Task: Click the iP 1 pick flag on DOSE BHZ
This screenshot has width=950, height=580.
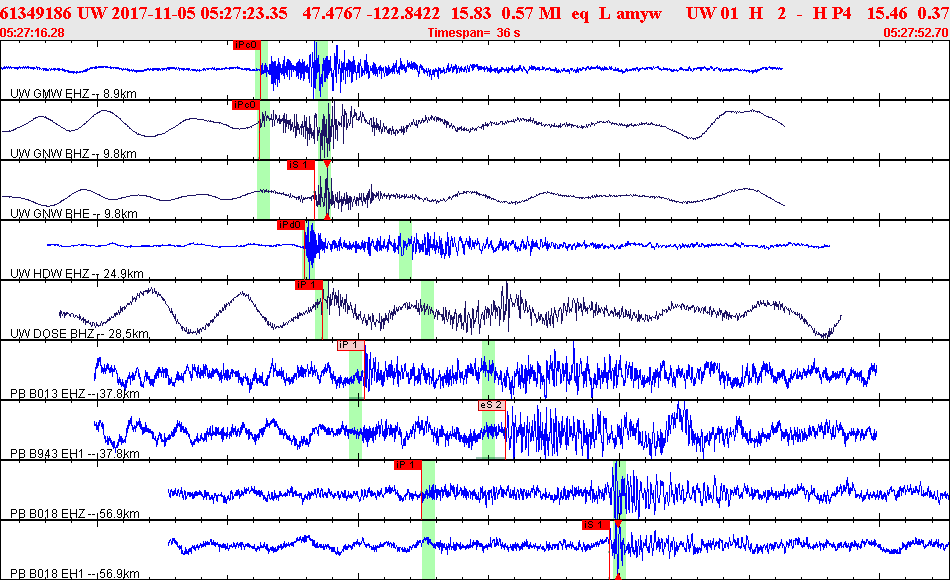Action: point(309,285)
